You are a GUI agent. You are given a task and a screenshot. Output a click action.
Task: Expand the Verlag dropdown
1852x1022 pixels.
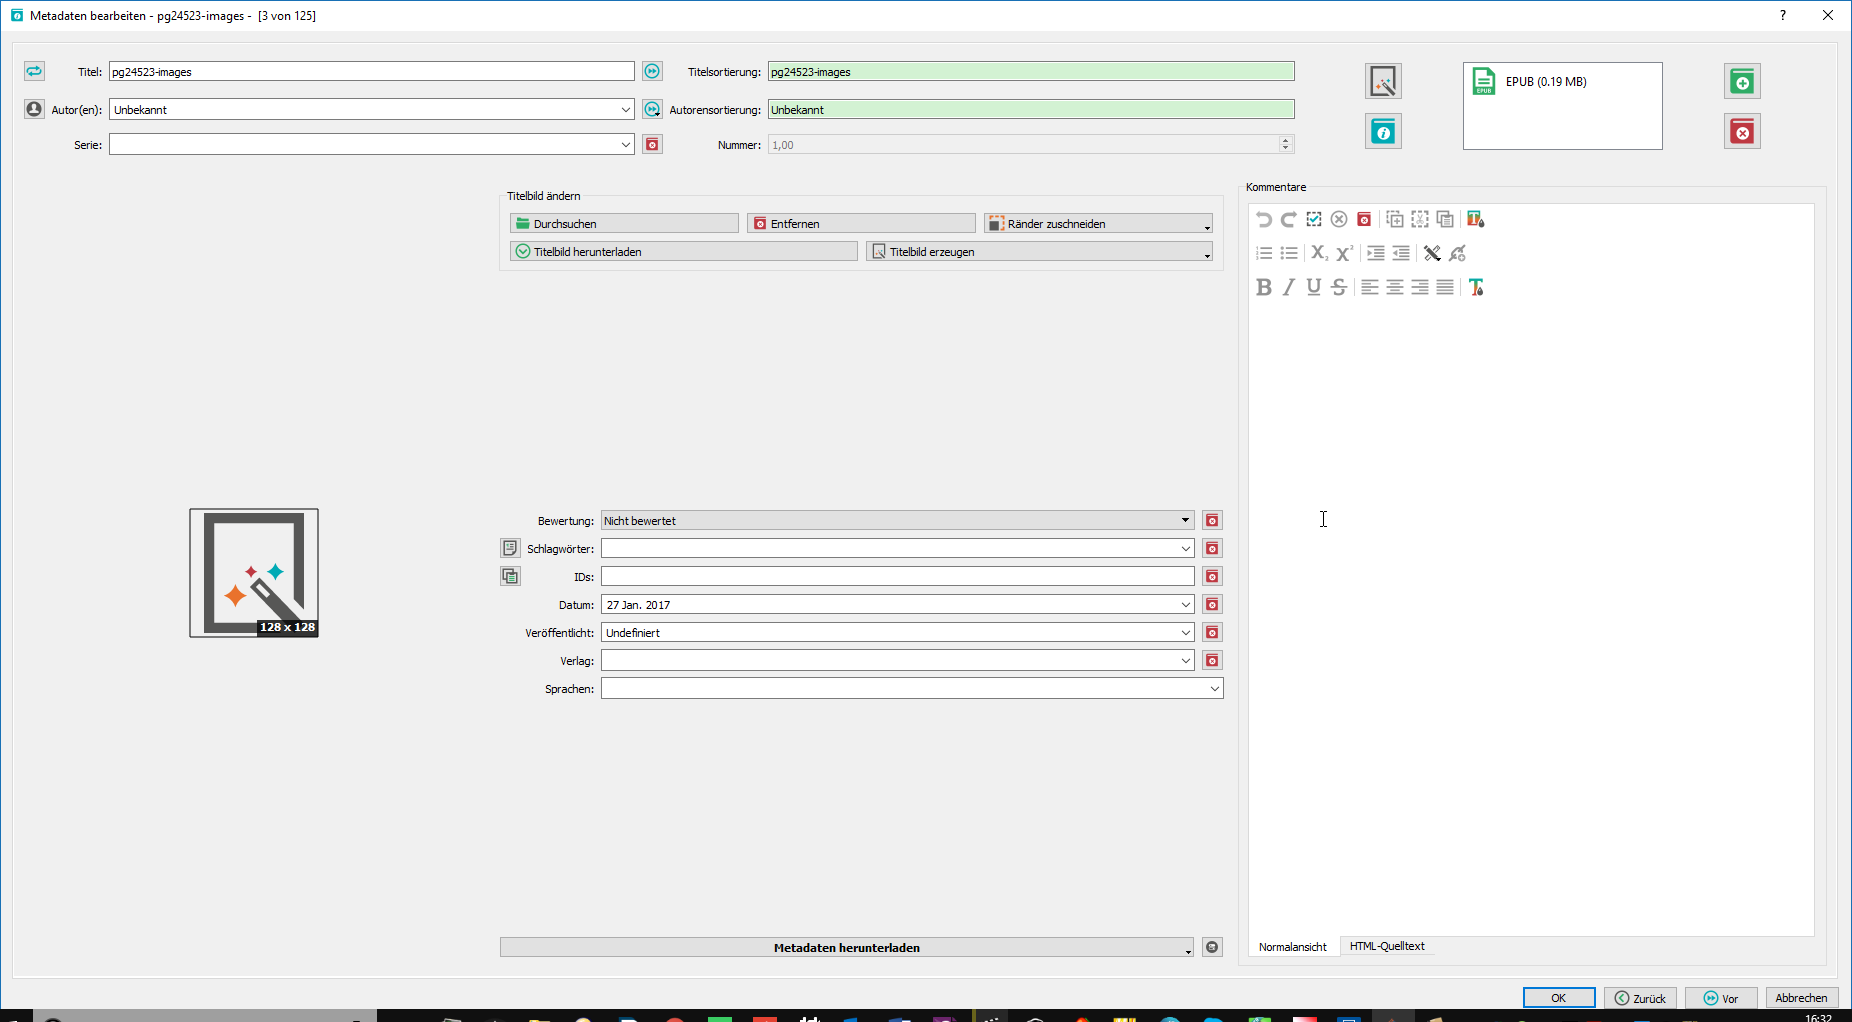click(1185, 660)
